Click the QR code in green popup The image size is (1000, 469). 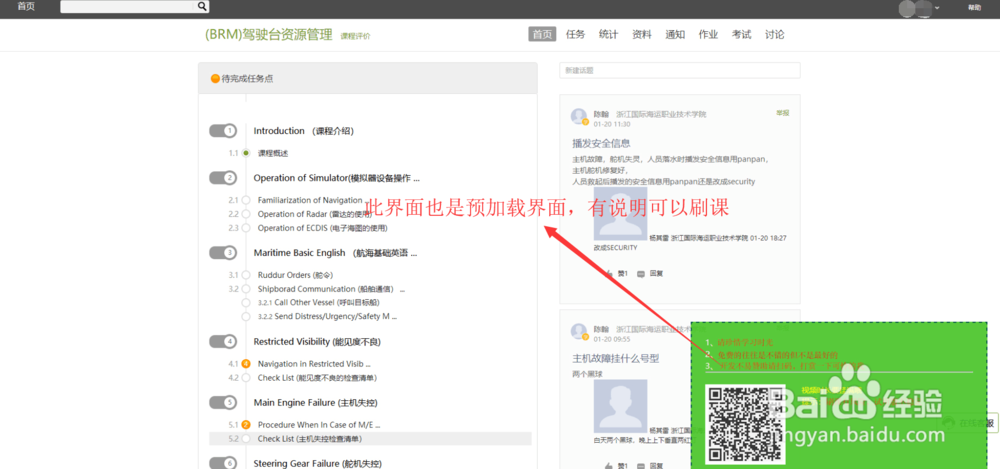click(745, 424)
